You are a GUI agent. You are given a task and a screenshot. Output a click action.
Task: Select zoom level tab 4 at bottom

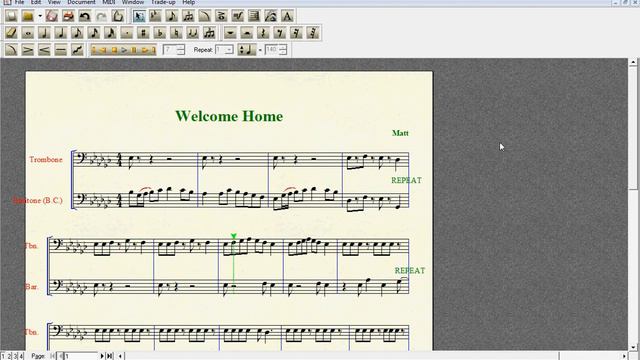point(22,356)
